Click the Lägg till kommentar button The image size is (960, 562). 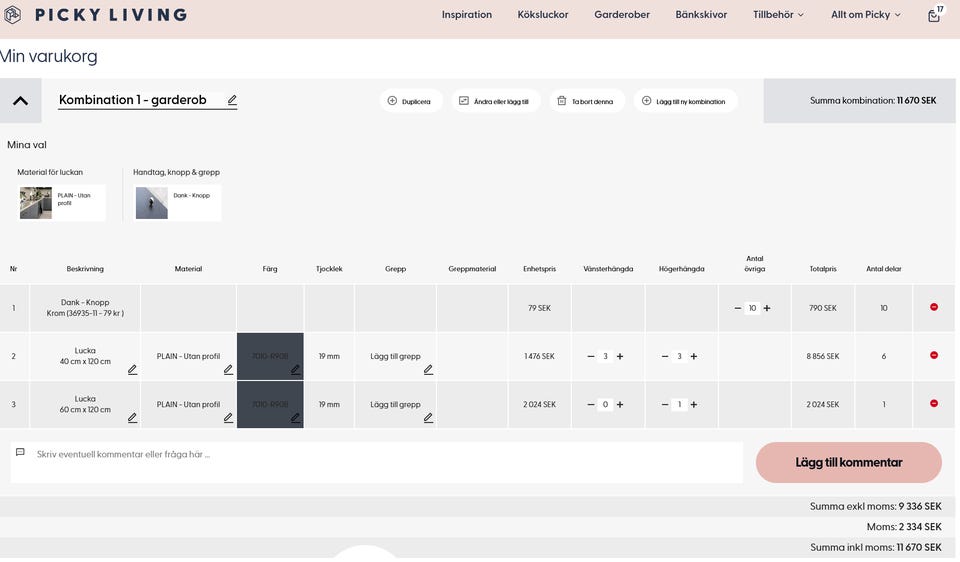[x=848, y=462]
